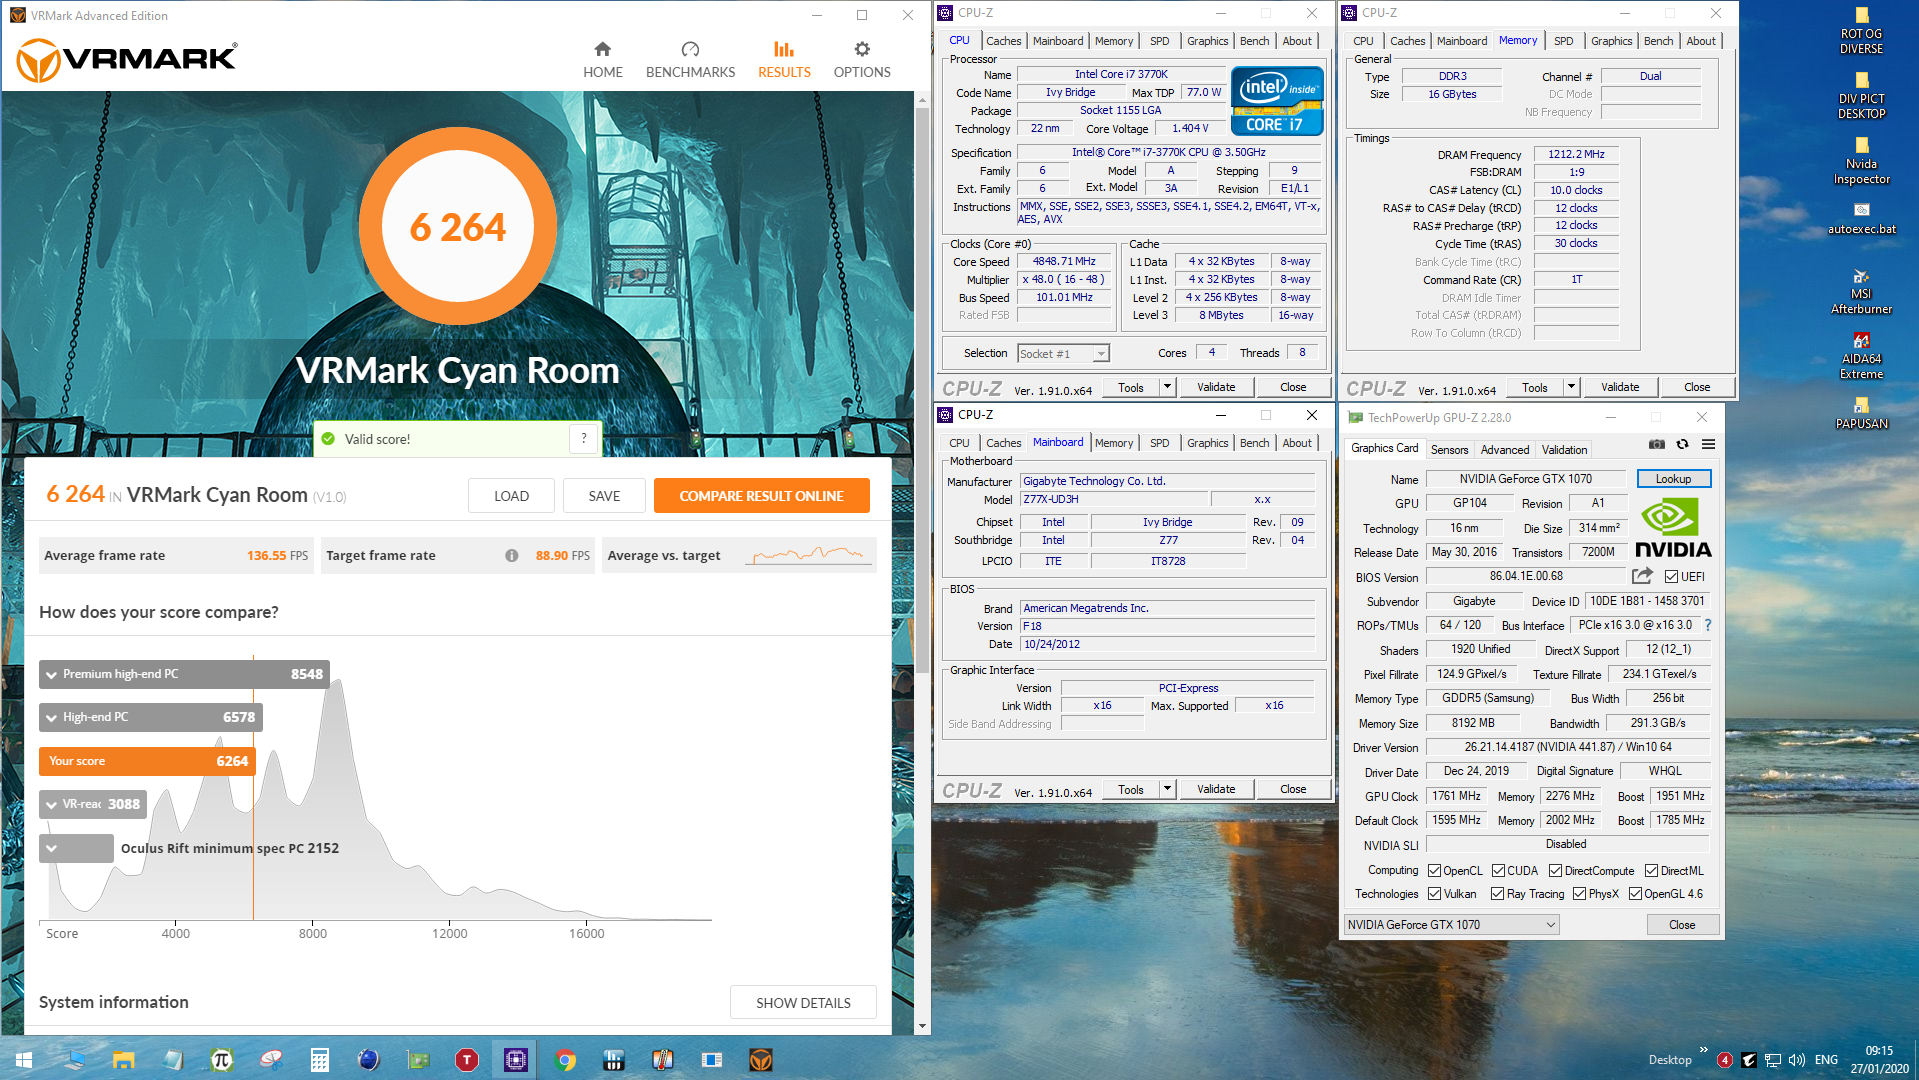Take GPU-Z screenshot with camera icon
This screenshot has height=1080, width=1919.
pos(1657,444)
